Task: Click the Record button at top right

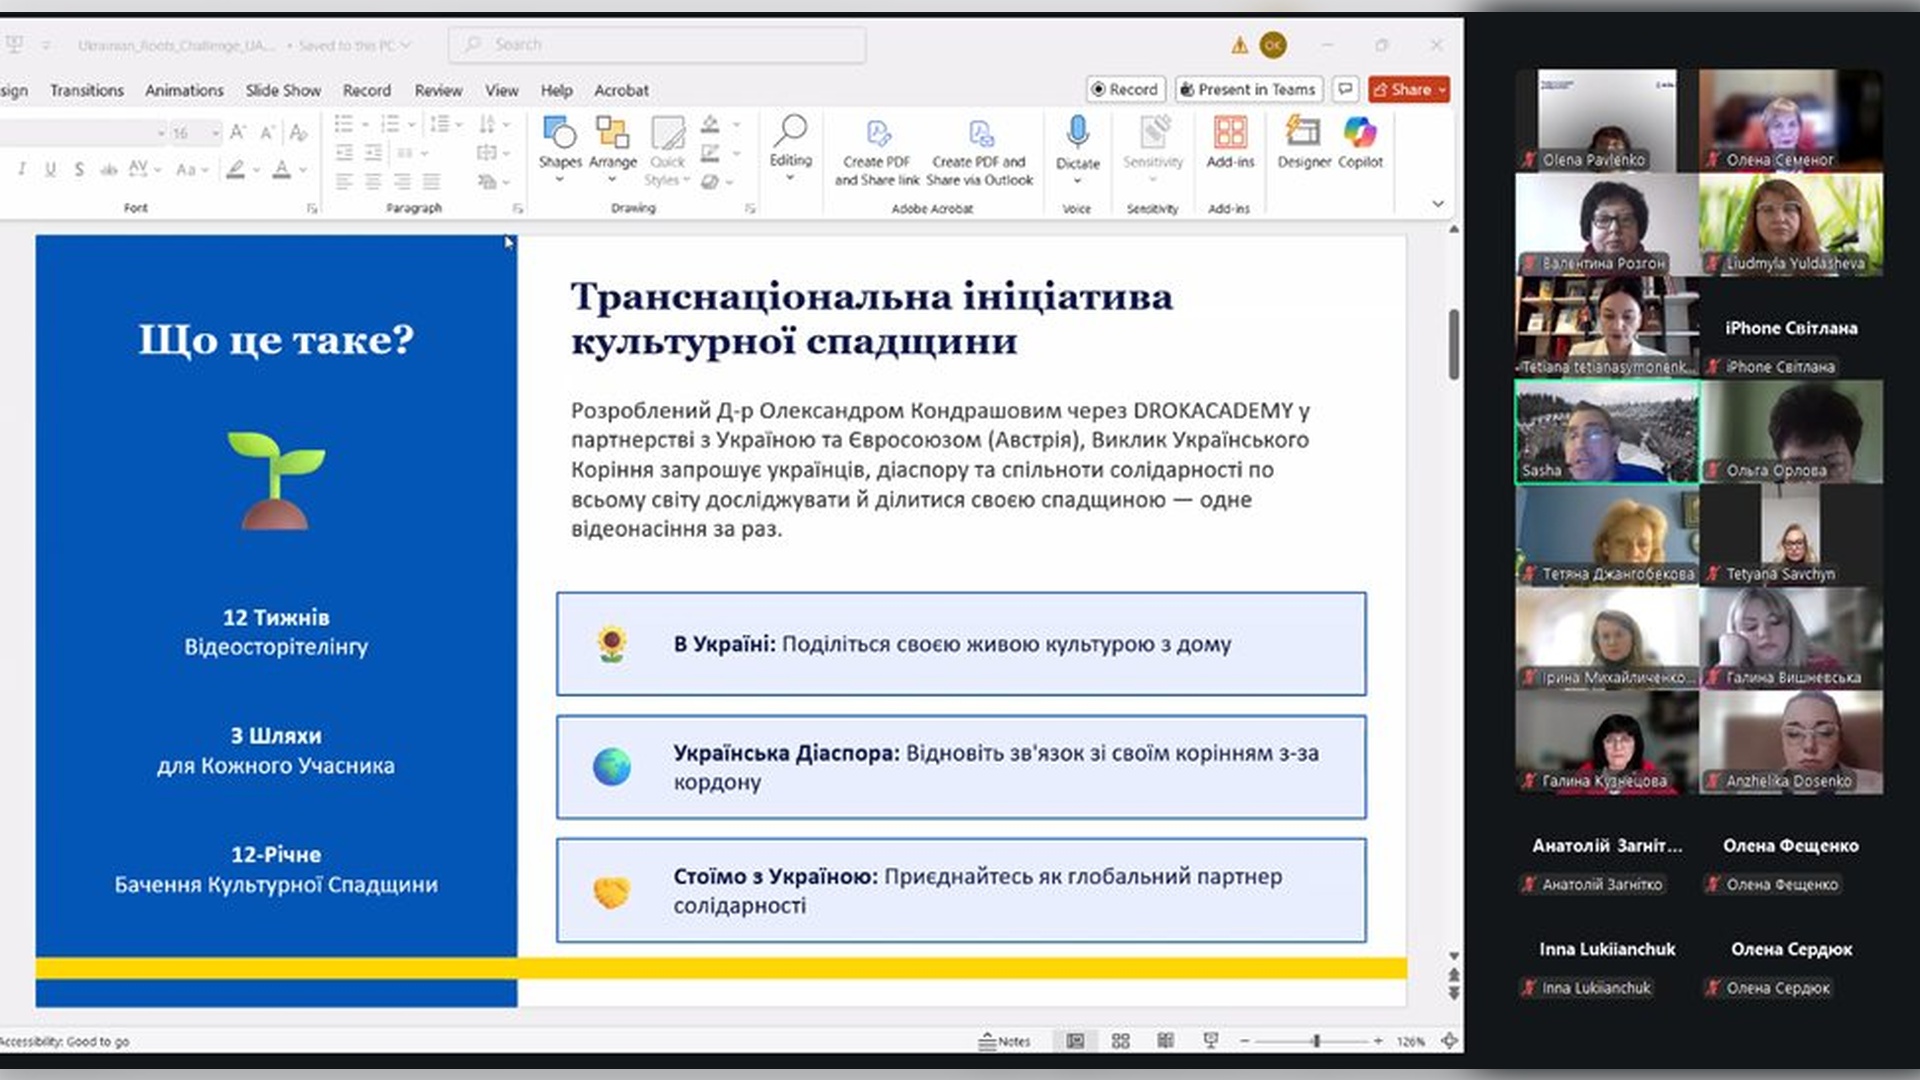Action: (x=1125, y=89)
